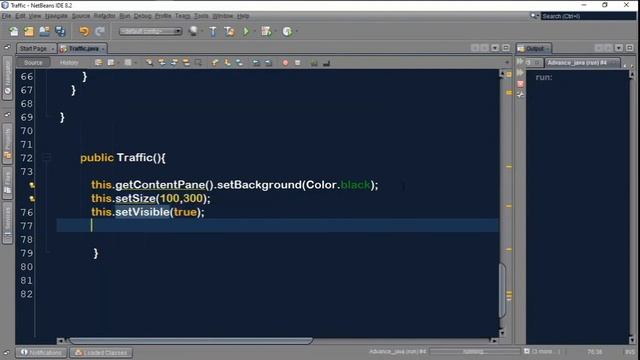Screen dimensions: 640x360
Task: Open the Refactor menu
Action: 104,16
